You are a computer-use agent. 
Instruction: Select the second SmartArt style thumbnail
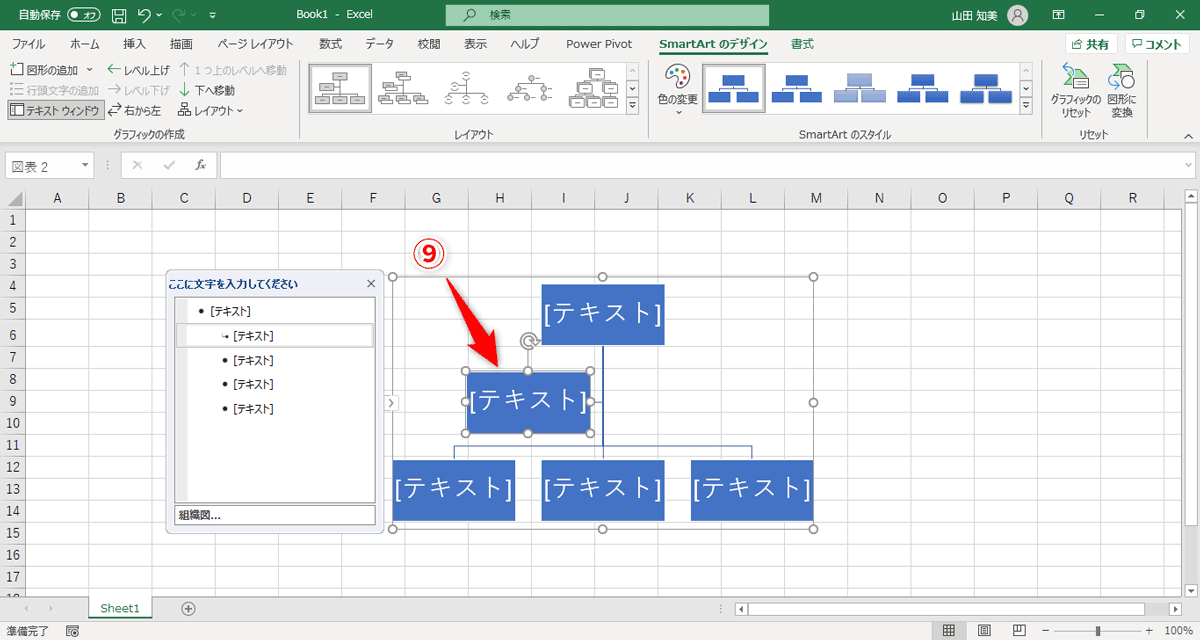[797, 89]
